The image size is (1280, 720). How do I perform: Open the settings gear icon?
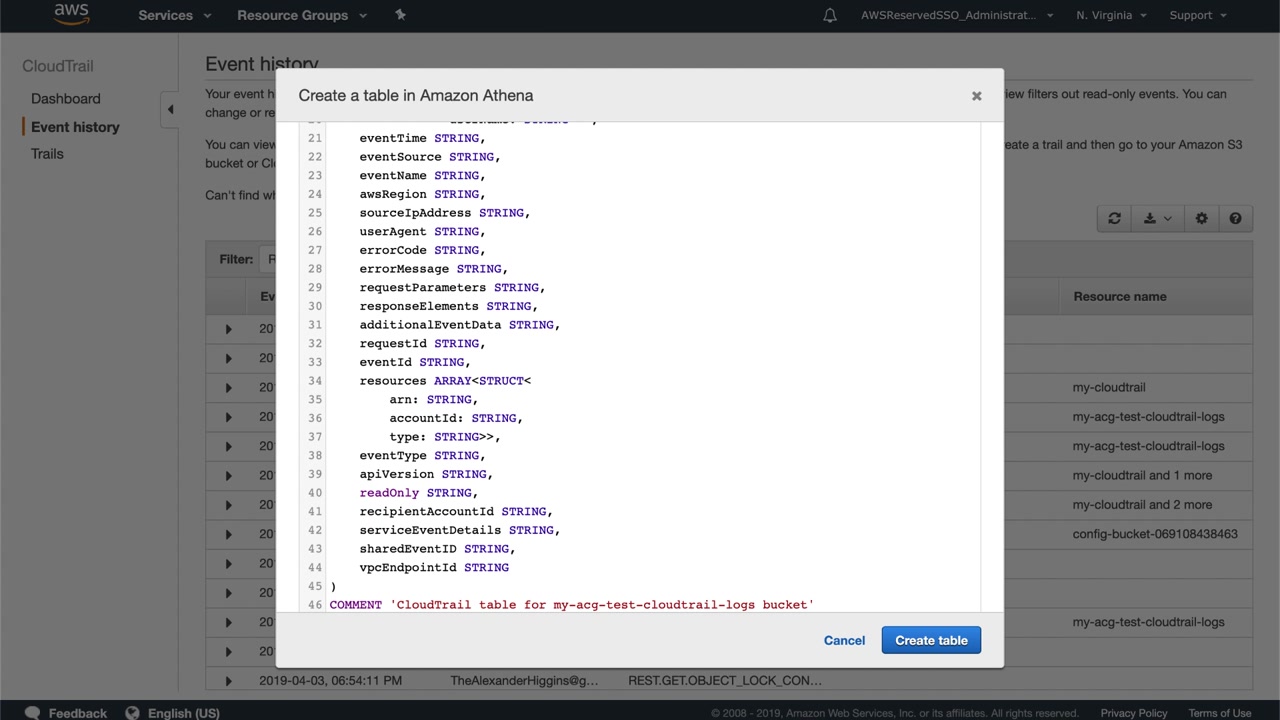coord(1201,219)
